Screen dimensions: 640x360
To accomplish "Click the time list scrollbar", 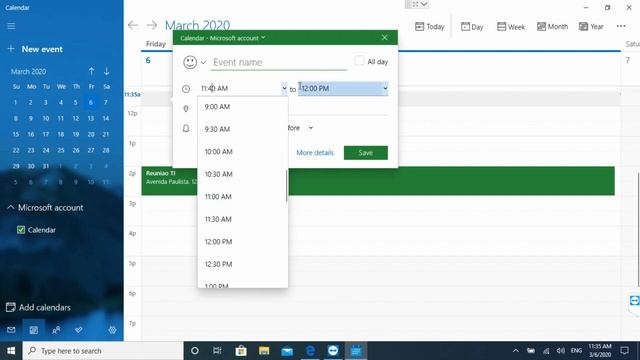I will tap(287, 186).
